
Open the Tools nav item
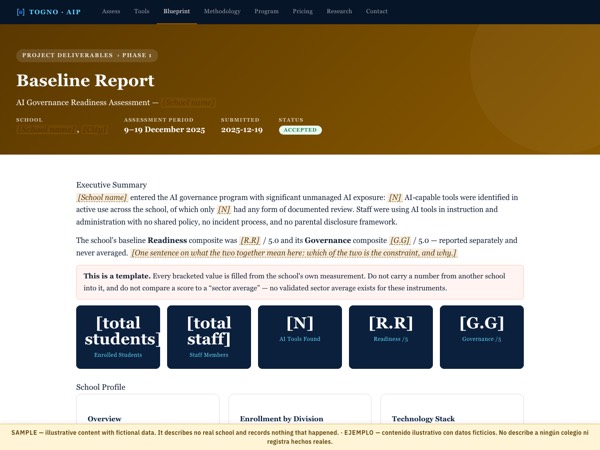coord(142,11)
